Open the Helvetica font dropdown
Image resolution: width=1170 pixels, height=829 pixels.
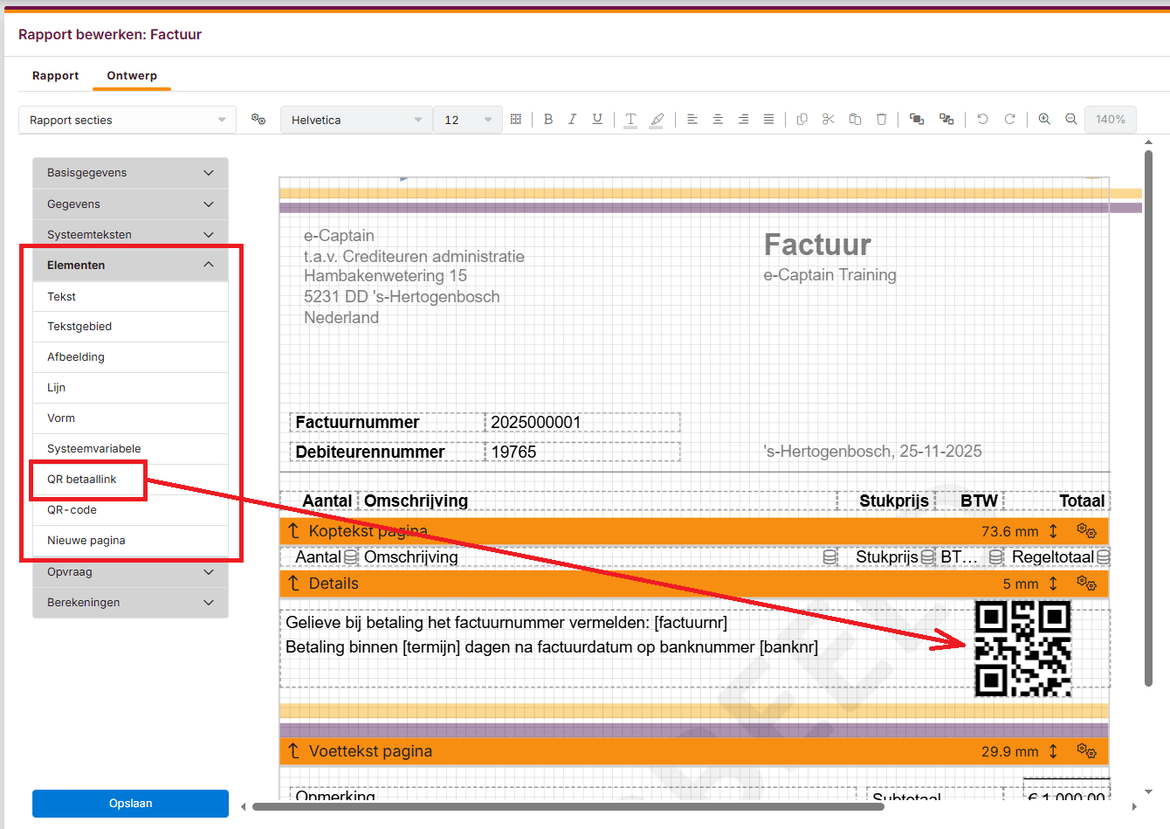pos(356,120)
